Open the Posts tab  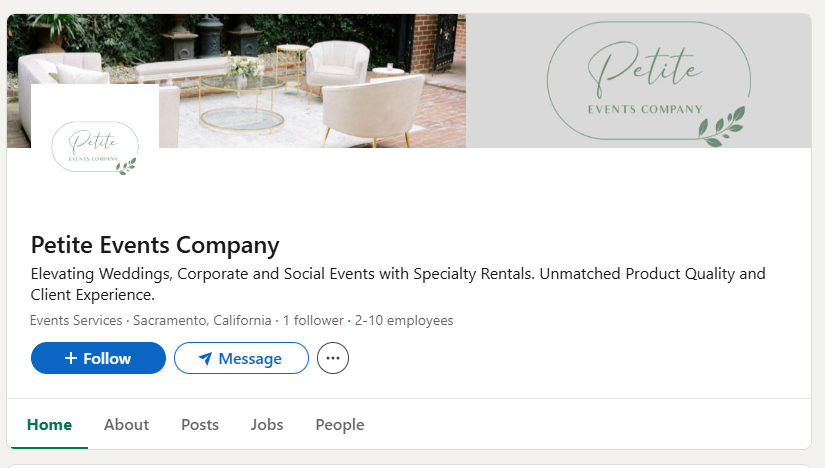(200, 425)
